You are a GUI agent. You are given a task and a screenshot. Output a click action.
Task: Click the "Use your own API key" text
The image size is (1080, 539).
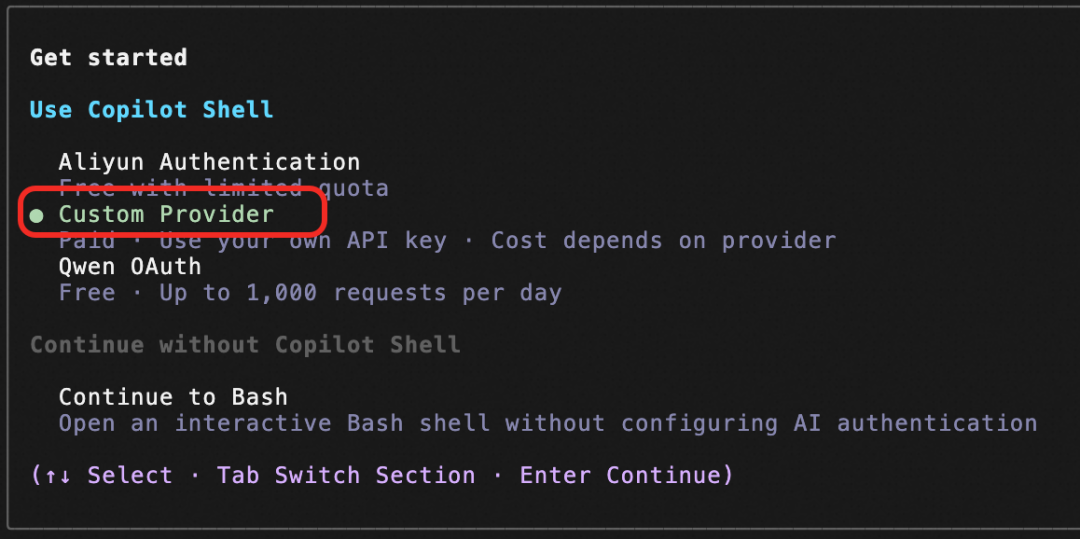pos(302,241)
